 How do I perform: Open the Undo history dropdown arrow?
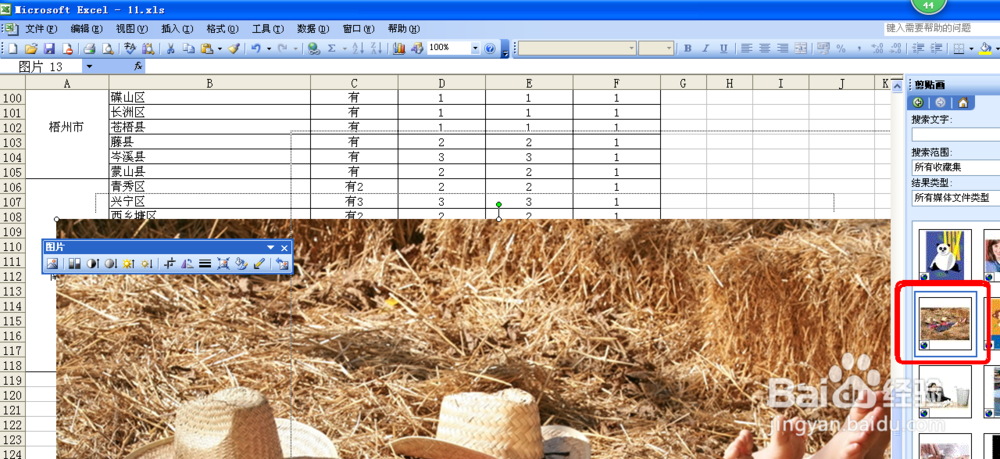(268, 48)
